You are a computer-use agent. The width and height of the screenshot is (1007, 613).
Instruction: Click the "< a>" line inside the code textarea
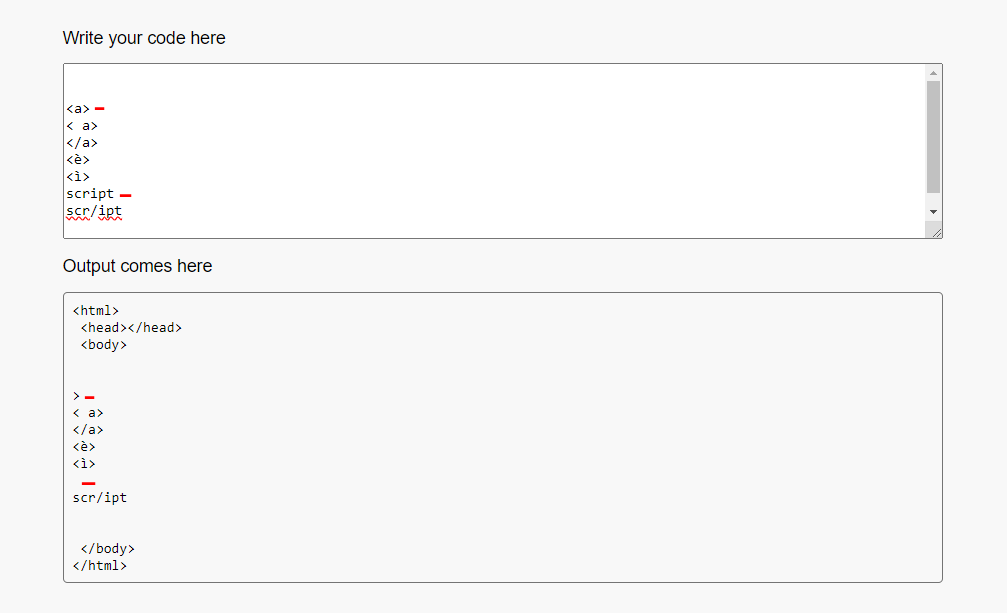point(82,126)
